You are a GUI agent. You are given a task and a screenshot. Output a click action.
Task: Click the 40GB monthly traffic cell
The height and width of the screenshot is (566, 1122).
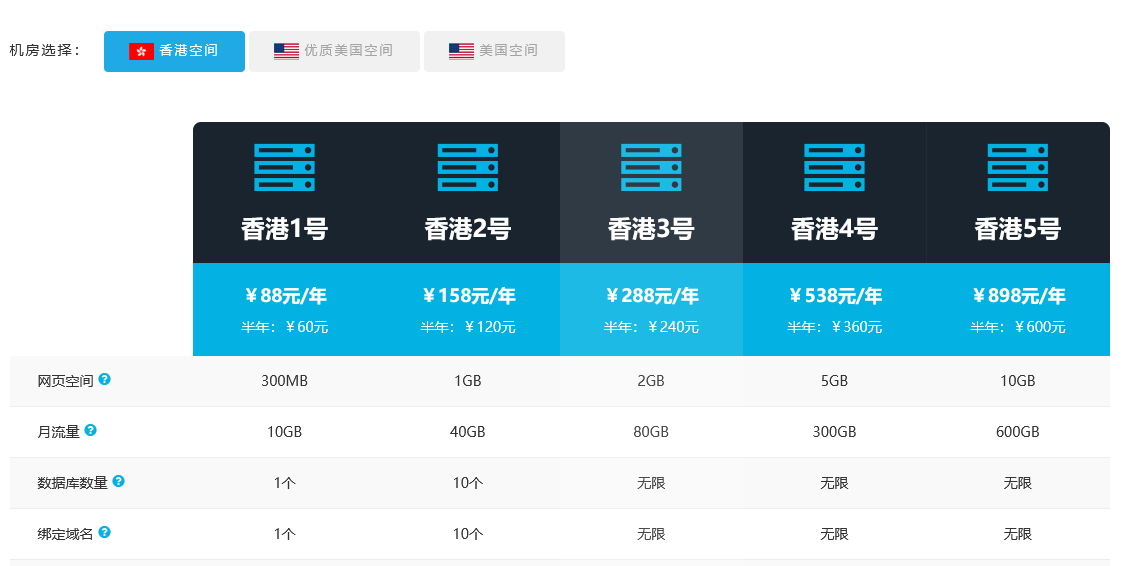(x=468, y=432)
